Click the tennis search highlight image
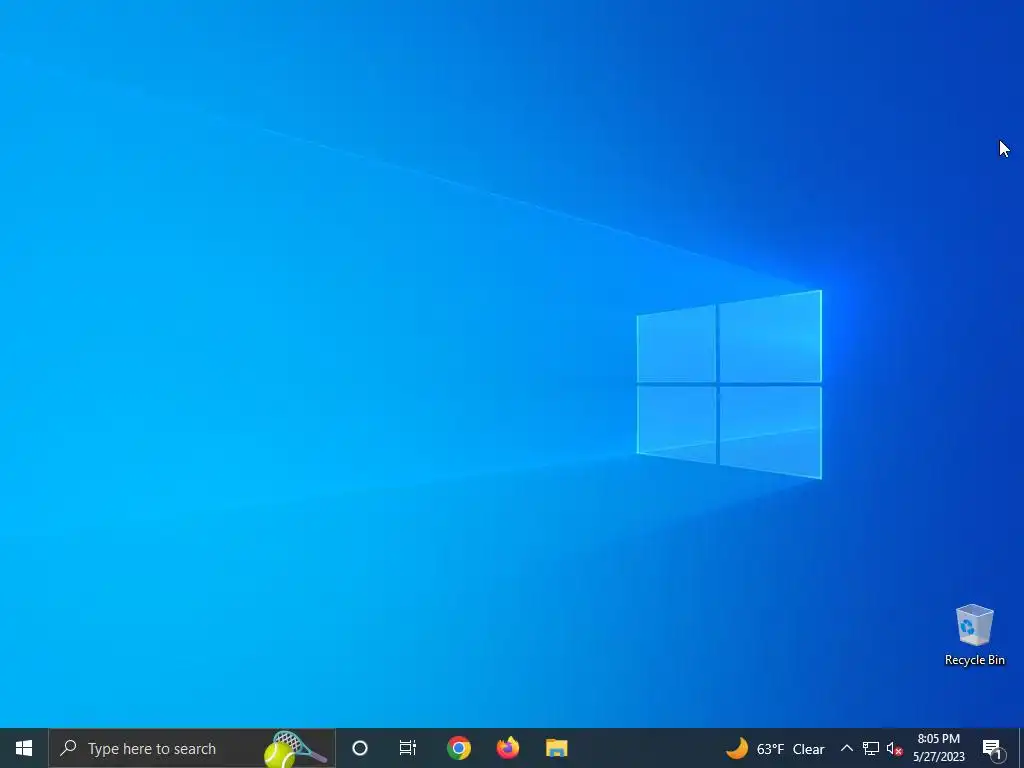 point(295,749)
